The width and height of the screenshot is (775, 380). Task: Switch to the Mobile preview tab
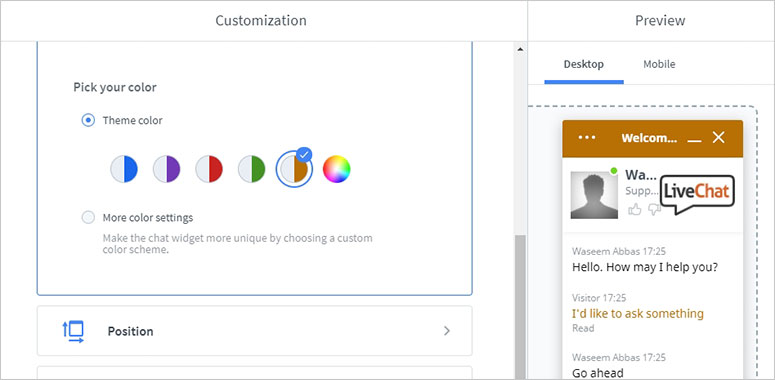(659, 64)
